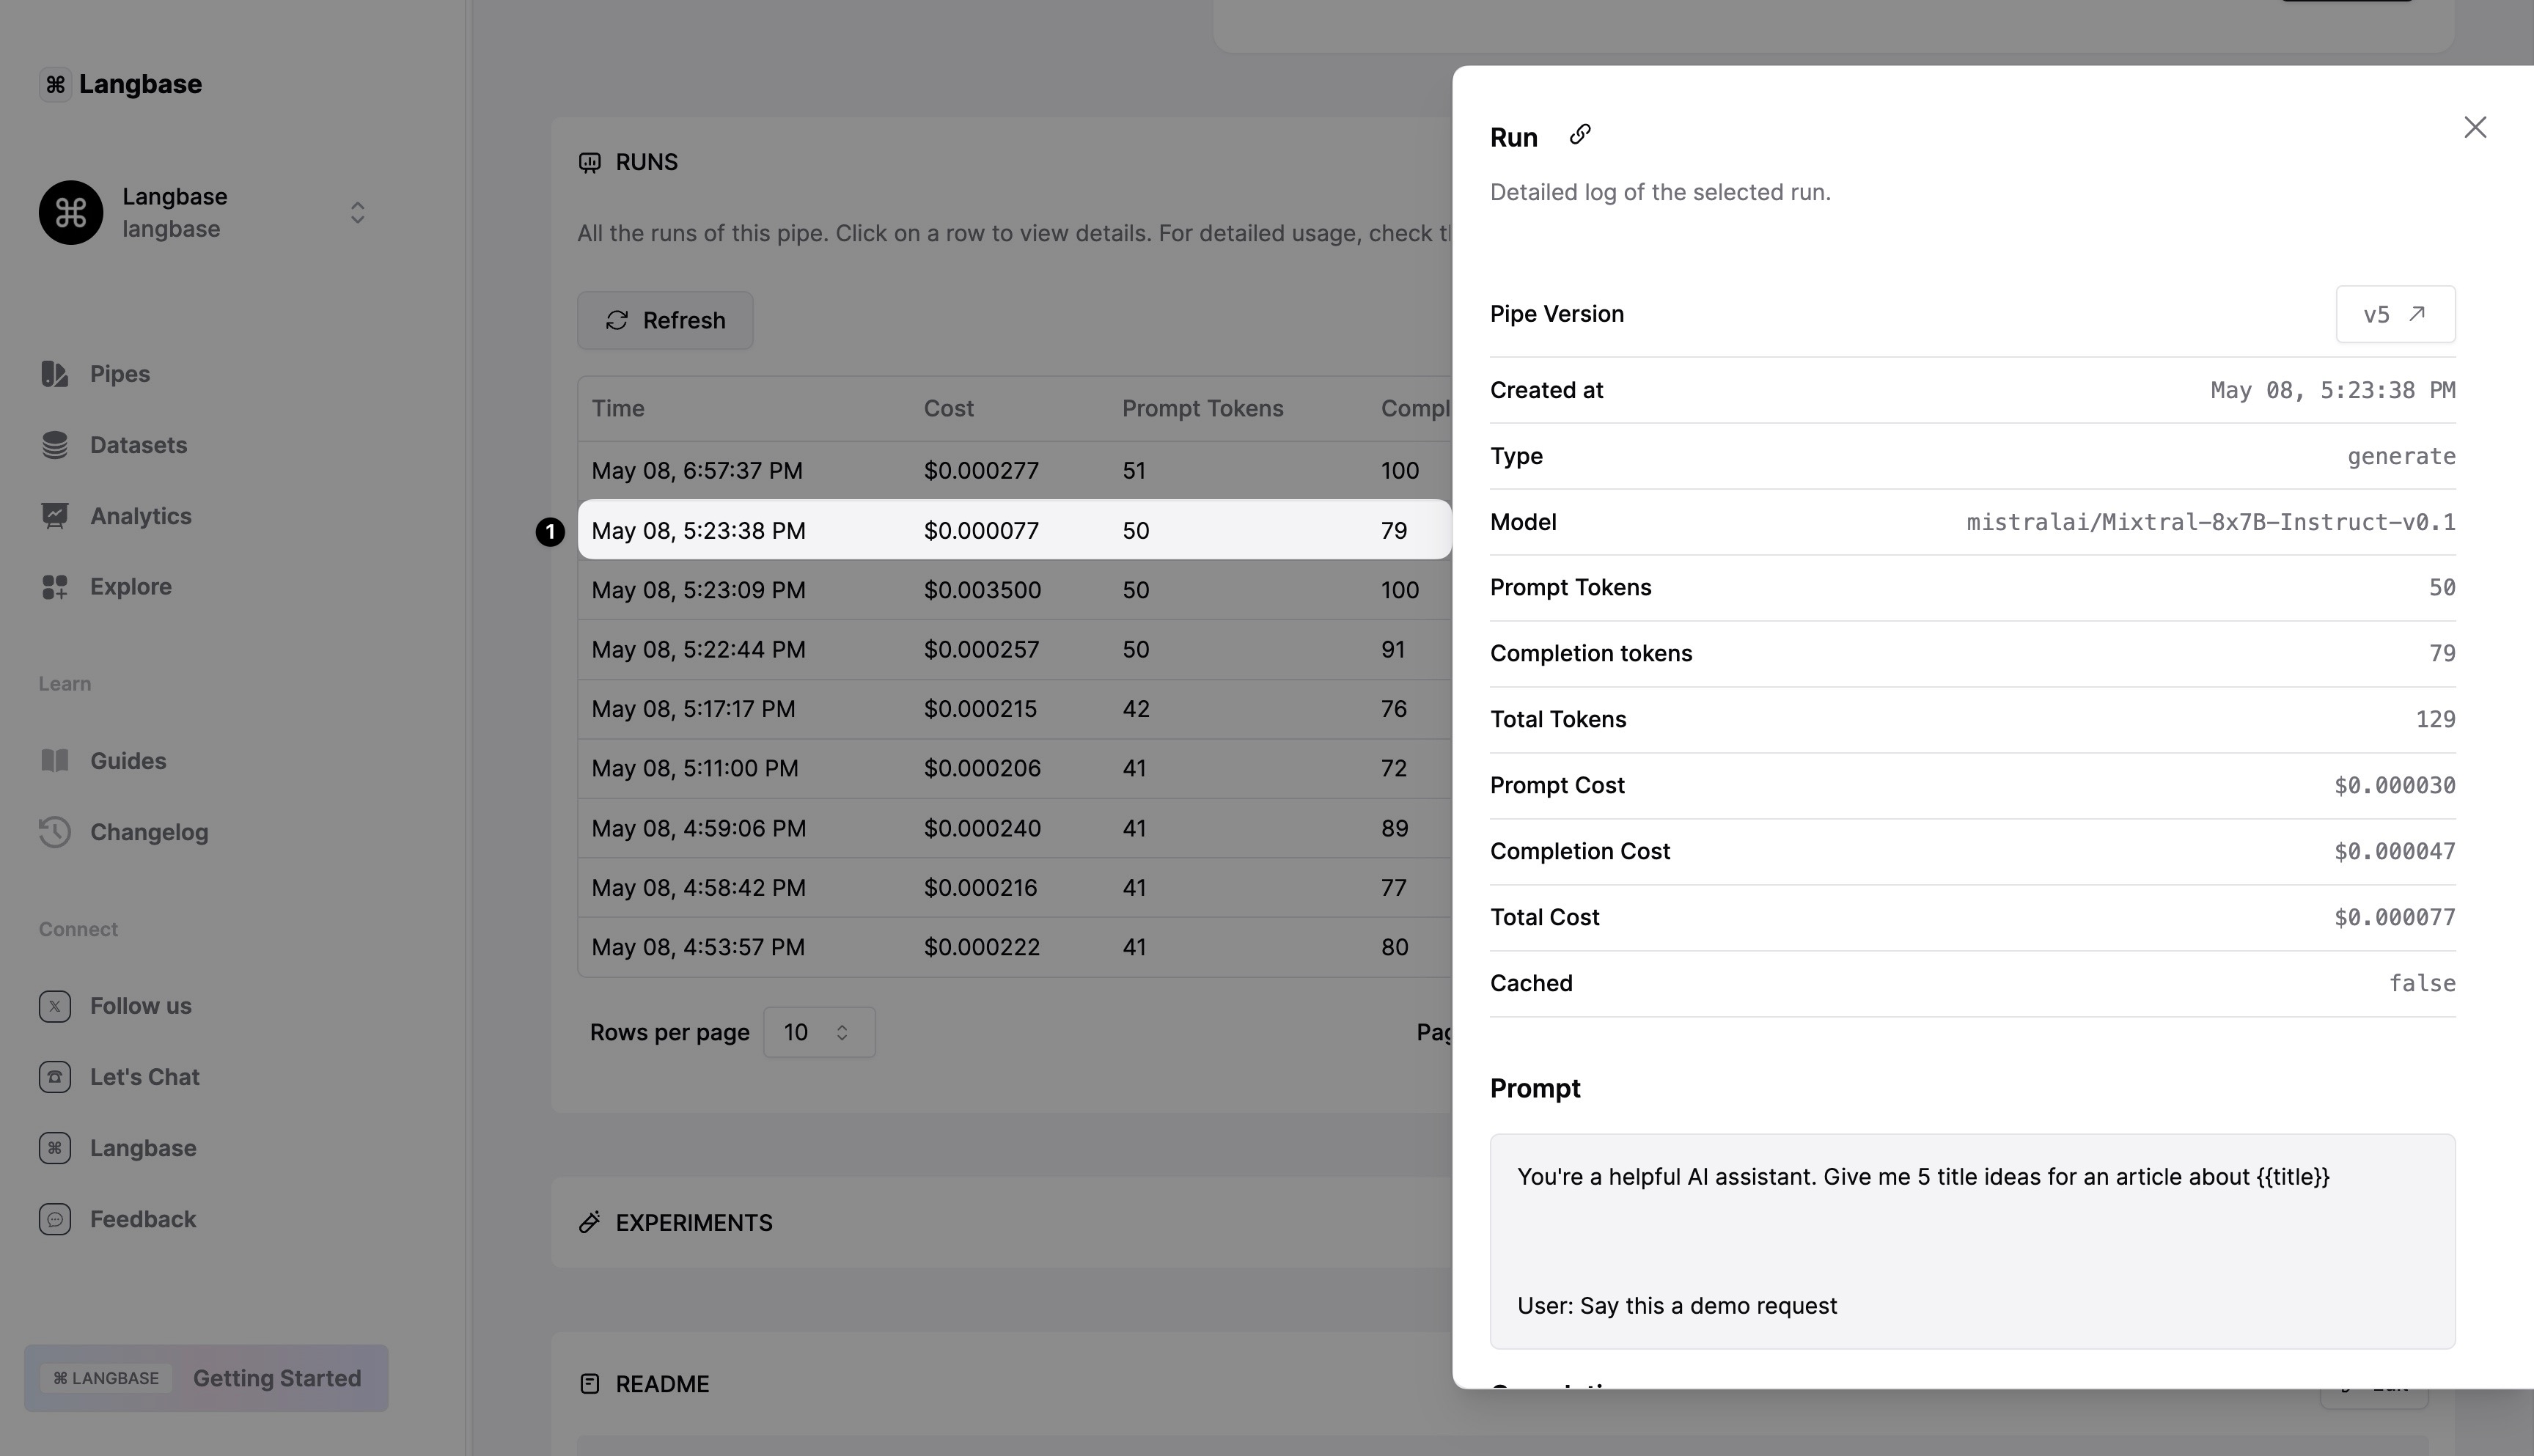Expand the Langbase account switcher
The image size is (2534, 1456).
click(x=357, y=213)
